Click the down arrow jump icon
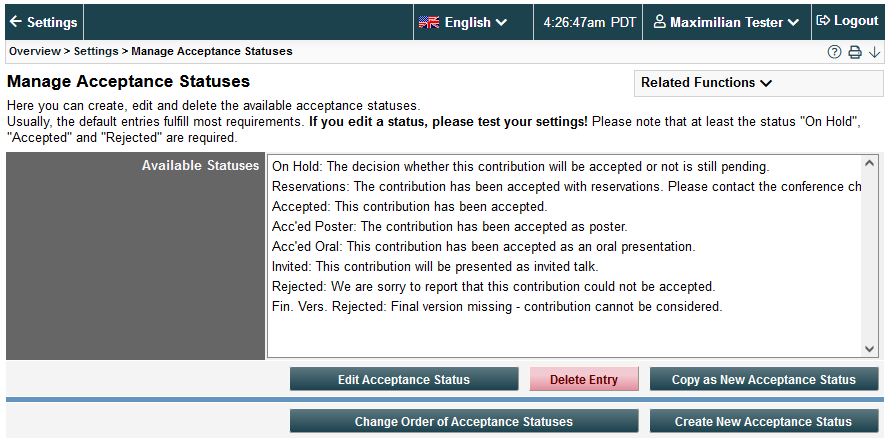 (874, 52)
